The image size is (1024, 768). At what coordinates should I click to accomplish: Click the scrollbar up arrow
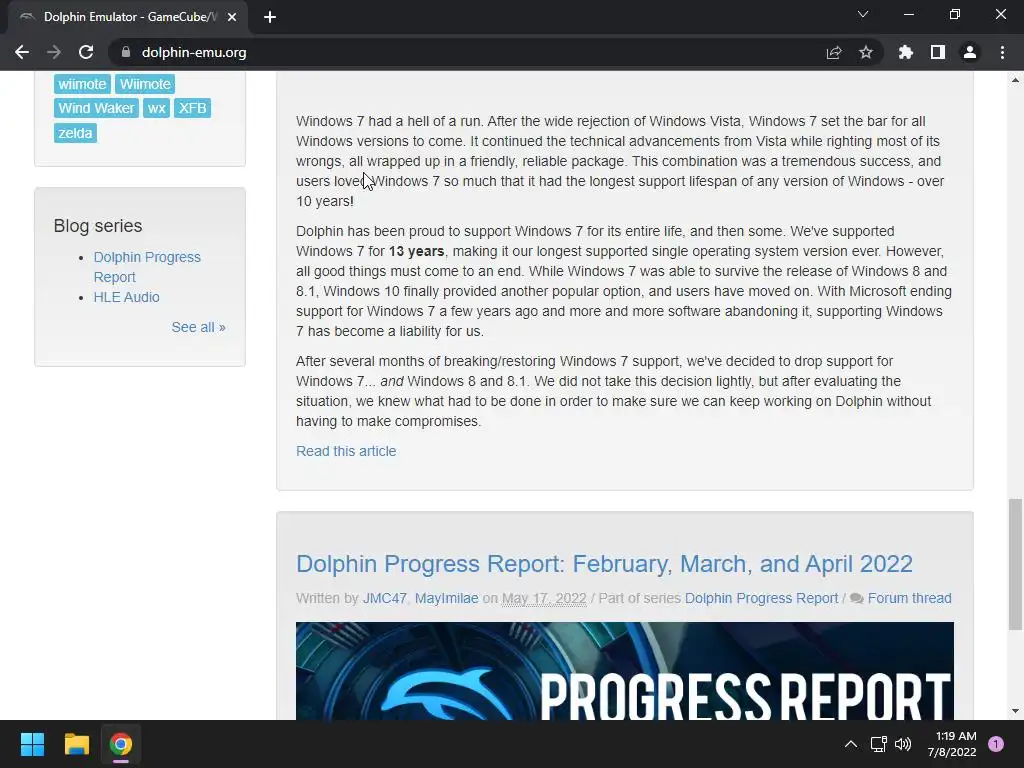coord(1015,80)
